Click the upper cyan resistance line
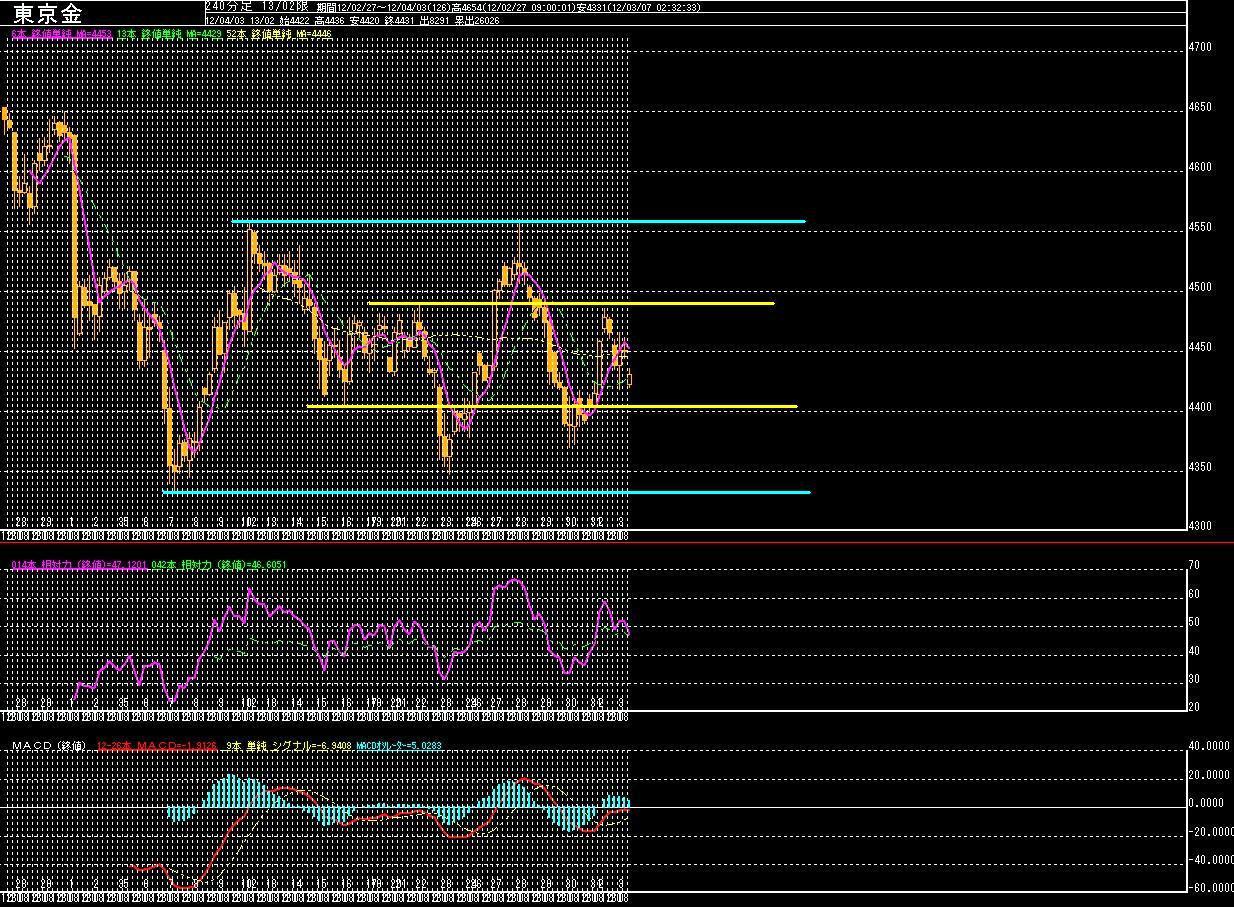 [518, 221]
